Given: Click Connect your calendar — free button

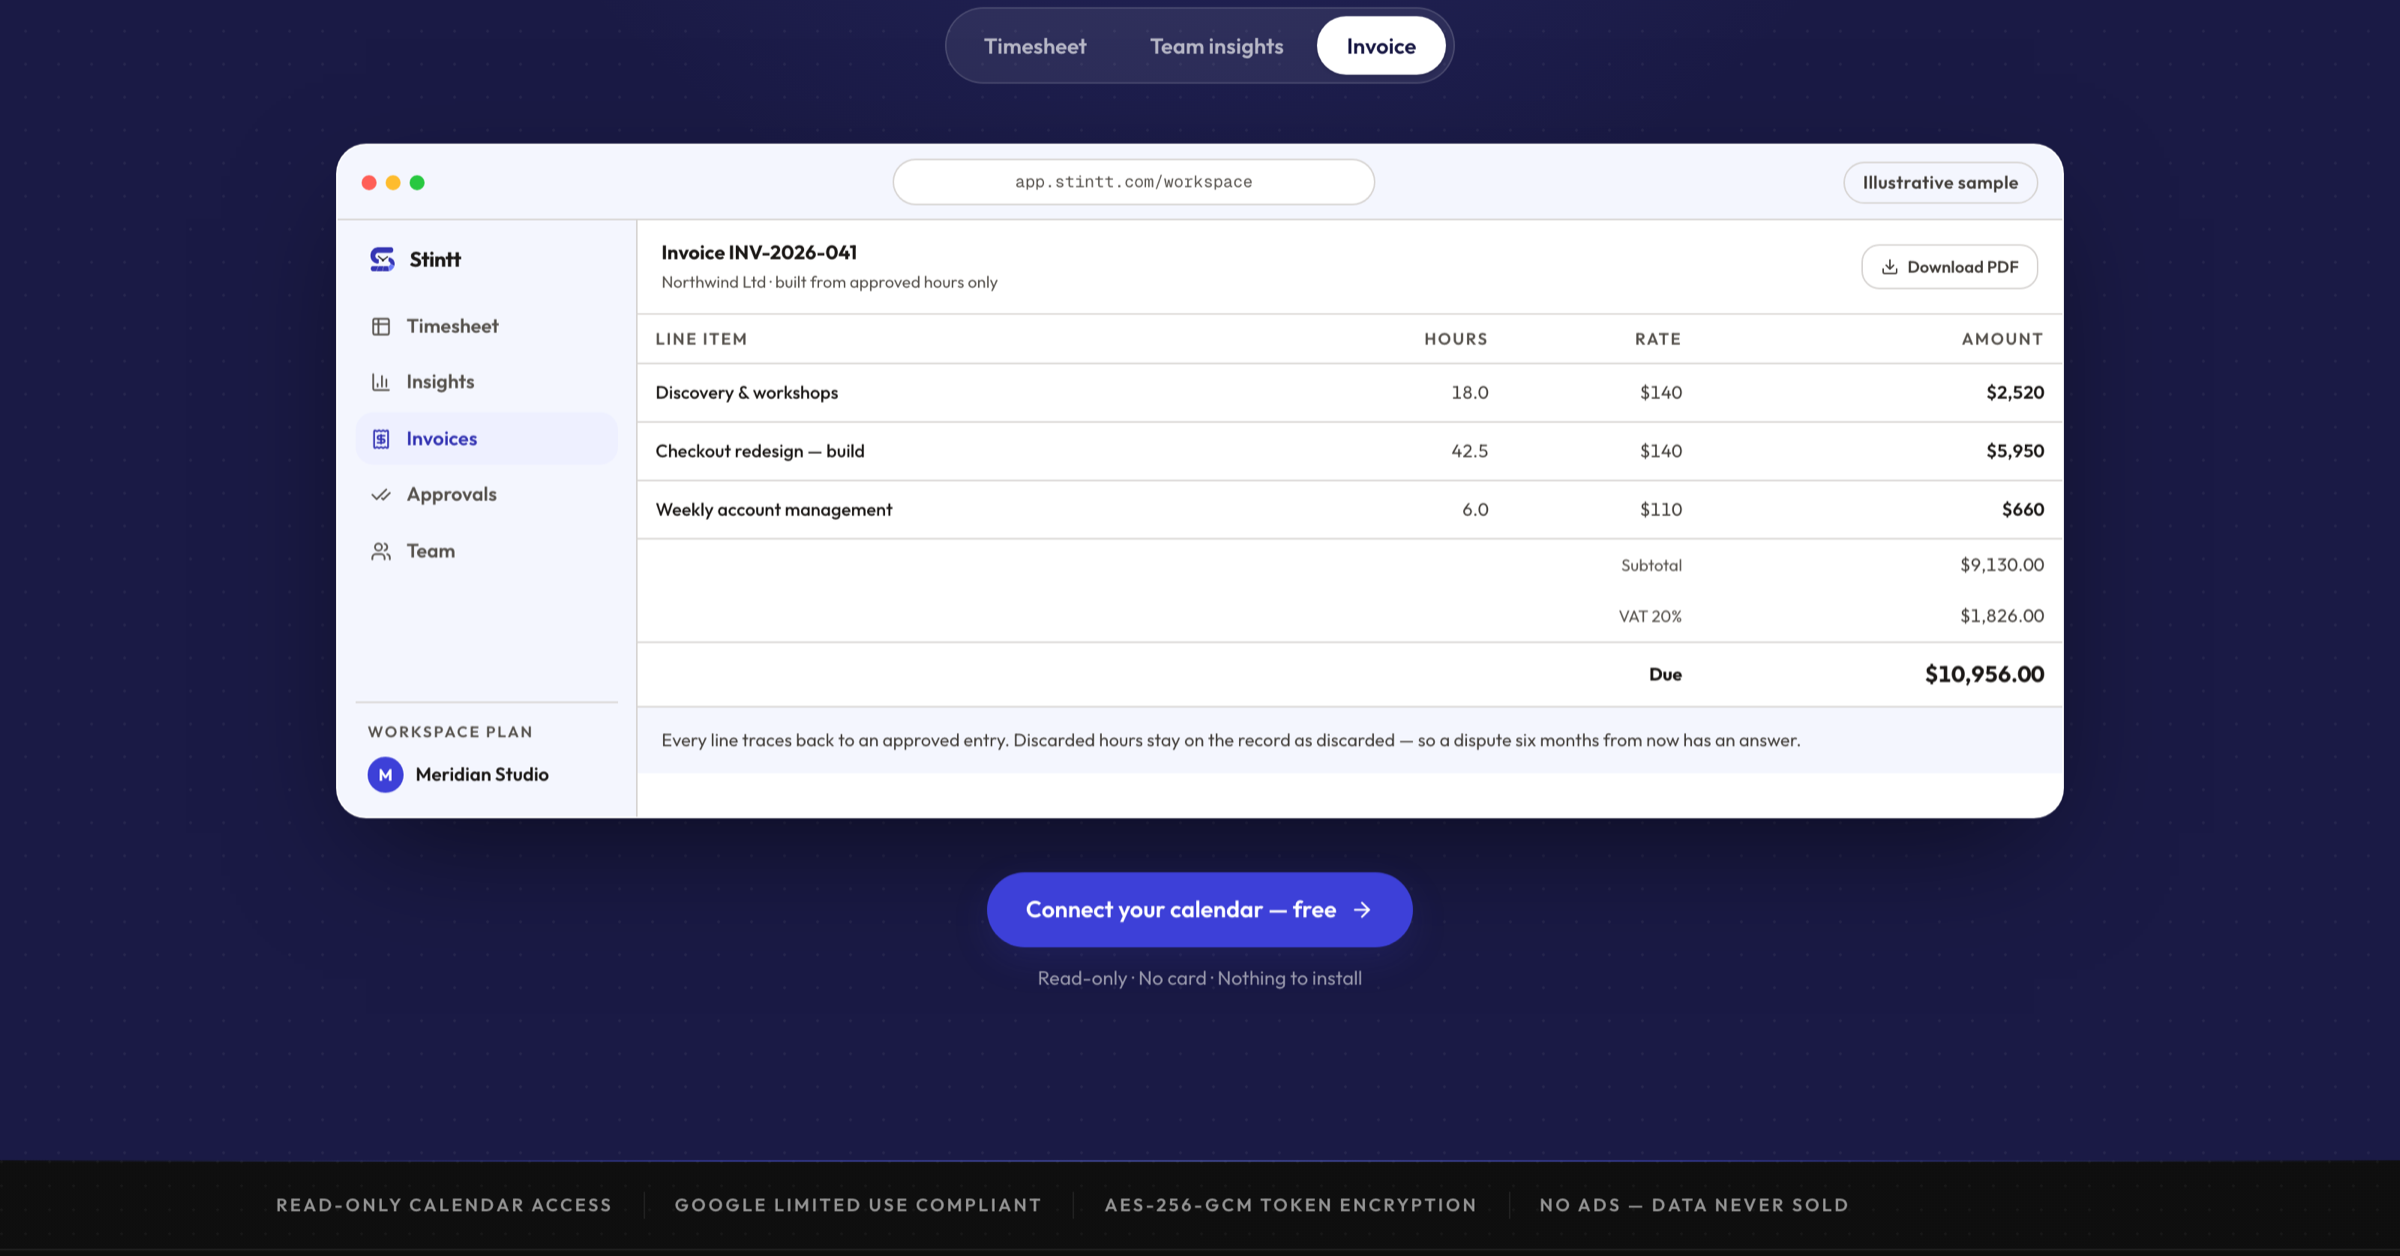Looking at the screenshot, I should [x=1199, y=910].
